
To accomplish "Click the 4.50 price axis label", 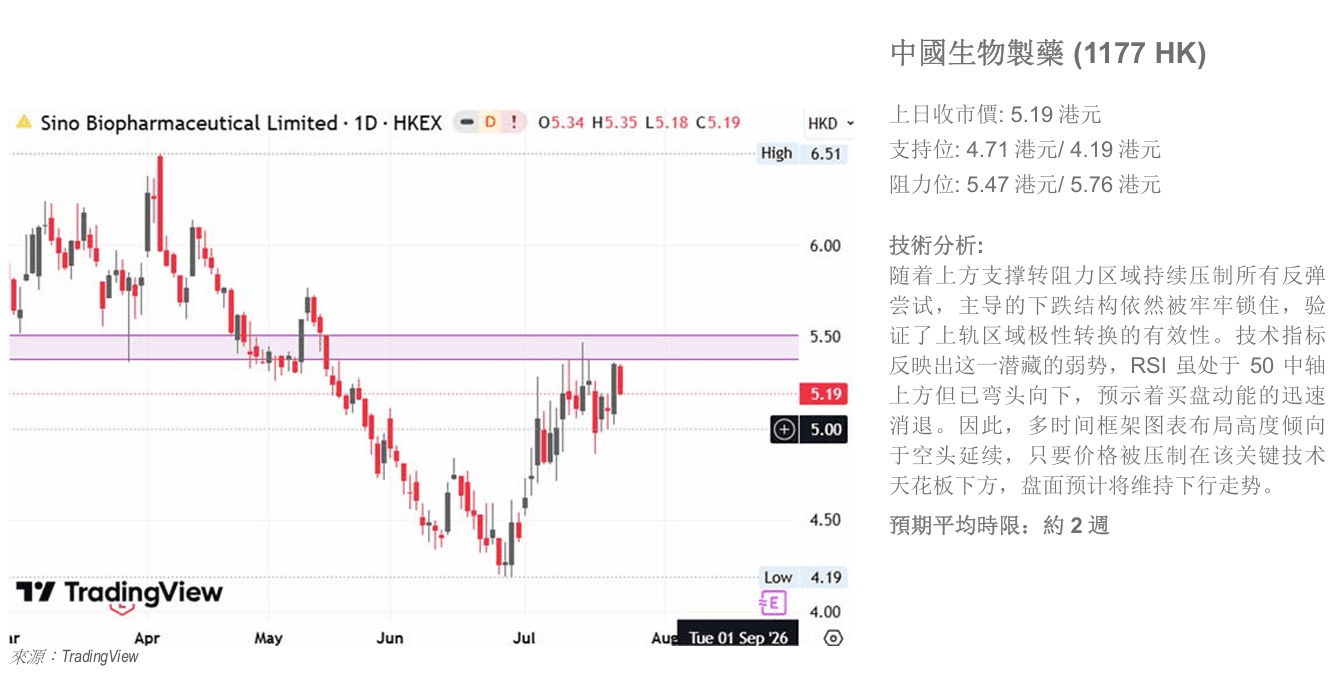I will [x=825, y=520].
